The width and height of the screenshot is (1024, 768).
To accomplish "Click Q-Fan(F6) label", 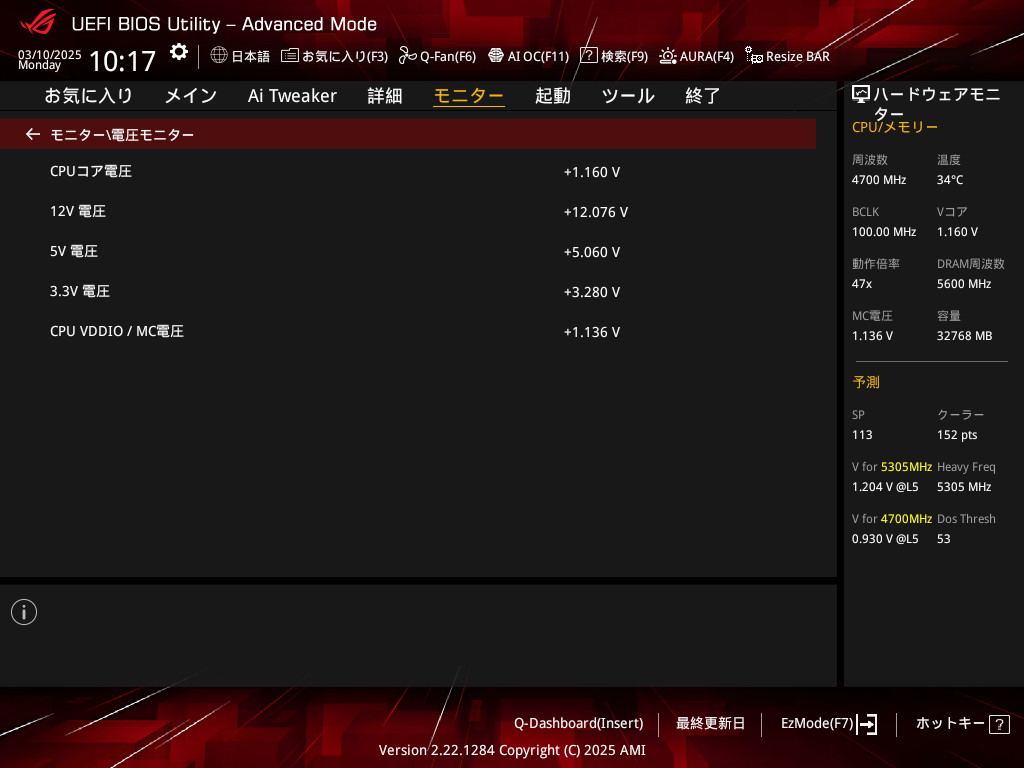I will 448,56.
